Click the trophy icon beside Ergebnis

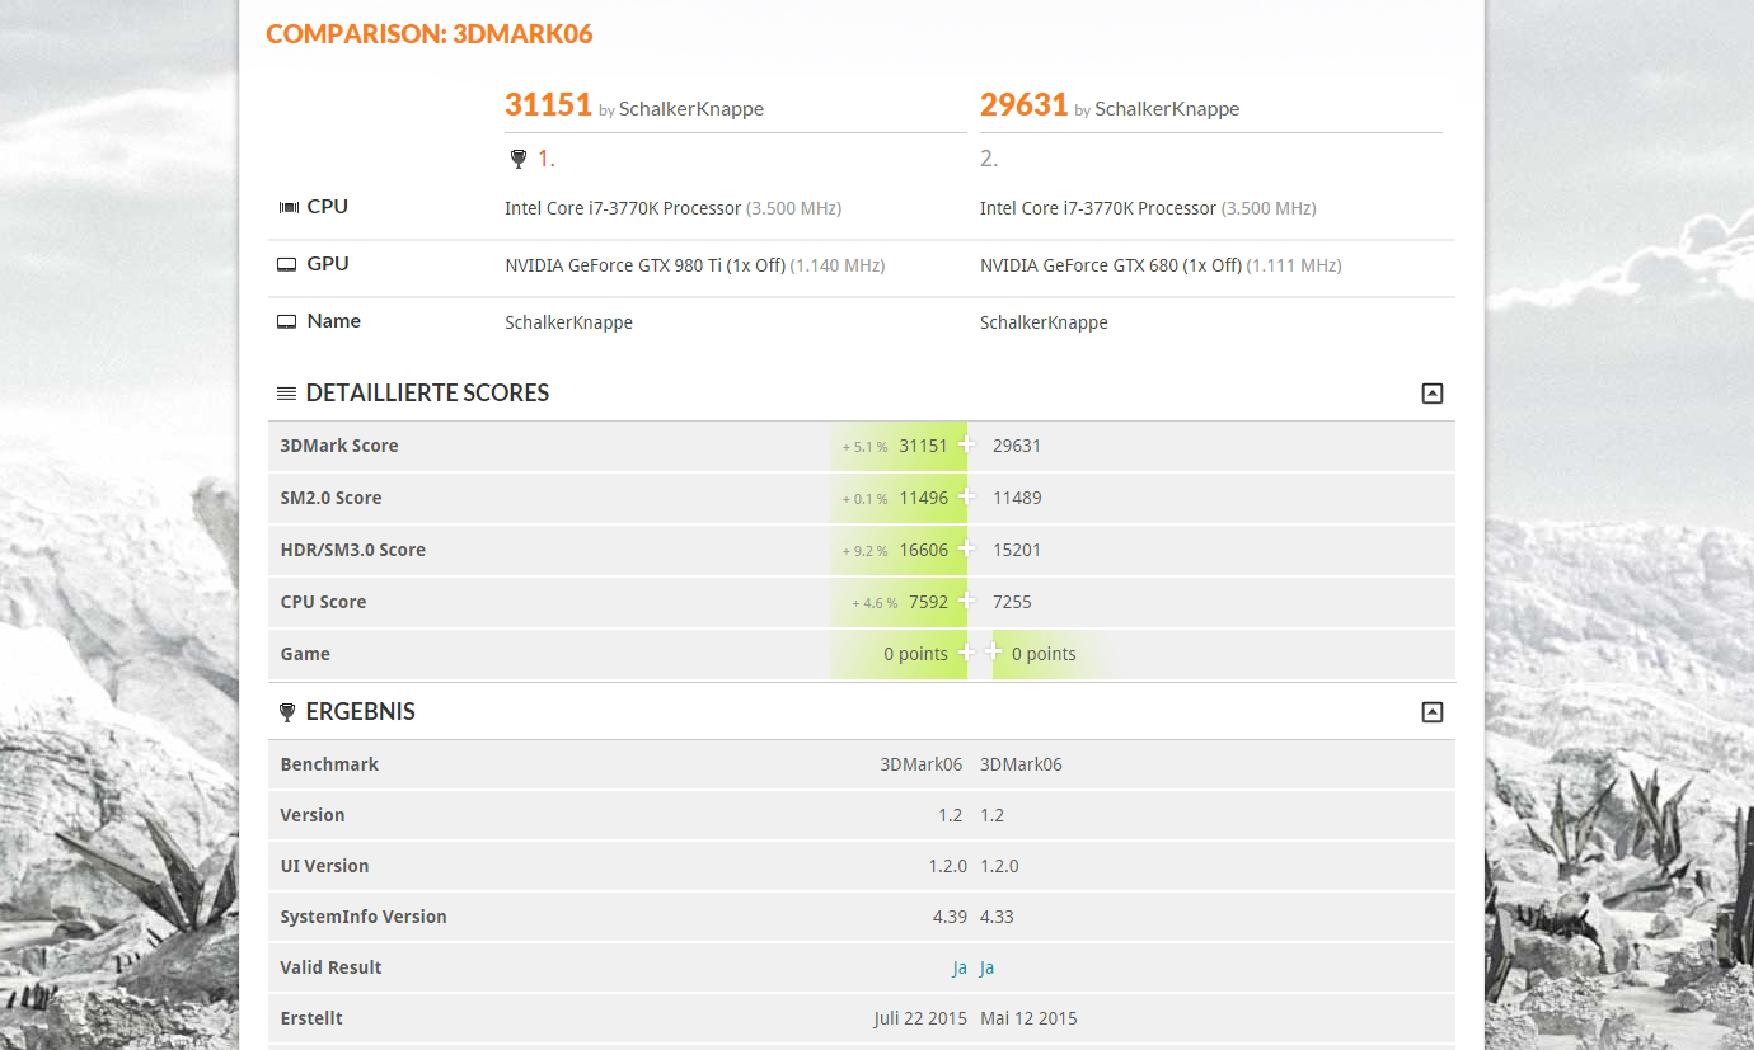287,712
